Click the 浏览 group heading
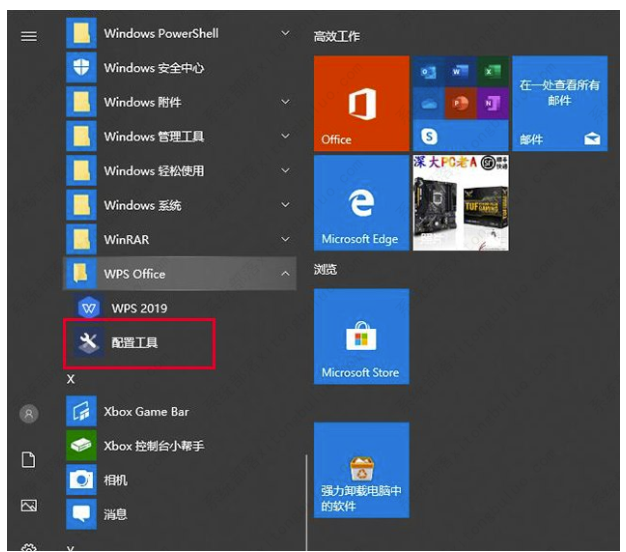This screenshot has width=626, height=552. [325, 269]
